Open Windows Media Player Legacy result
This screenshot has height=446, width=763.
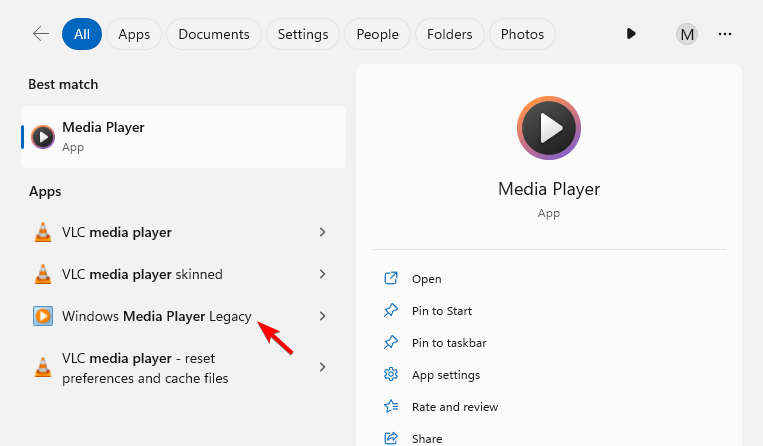(x=157, y=316)
